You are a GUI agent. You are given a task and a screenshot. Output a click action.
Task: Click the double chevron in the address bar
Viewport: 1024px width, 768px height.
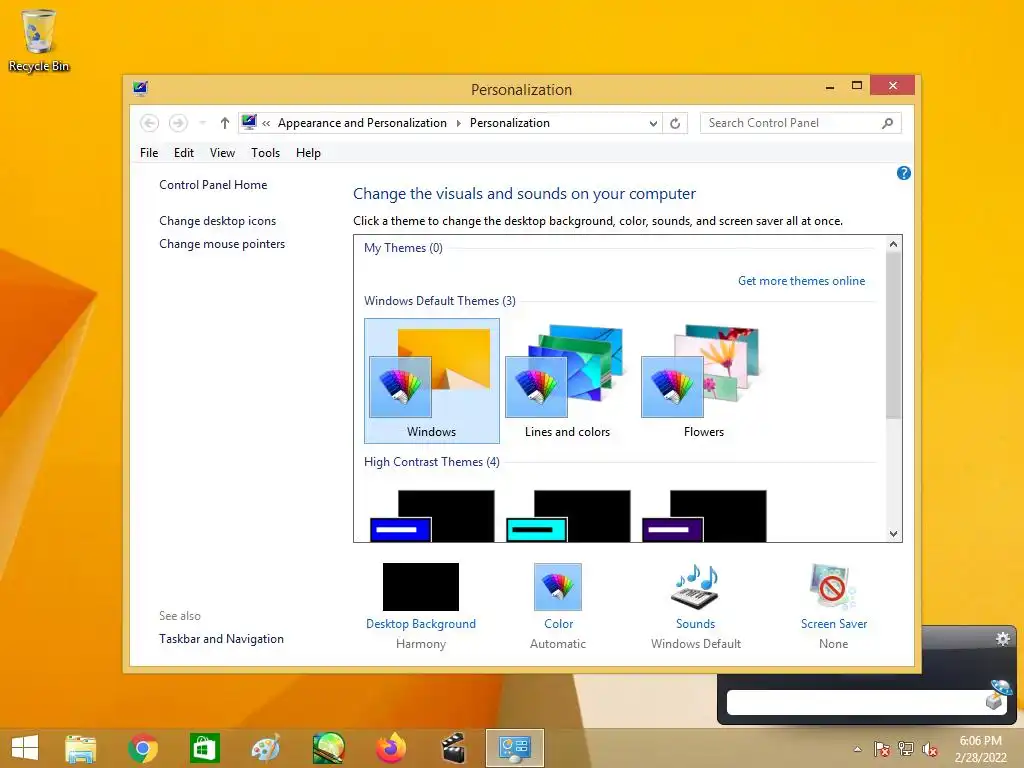click(266, 123)
